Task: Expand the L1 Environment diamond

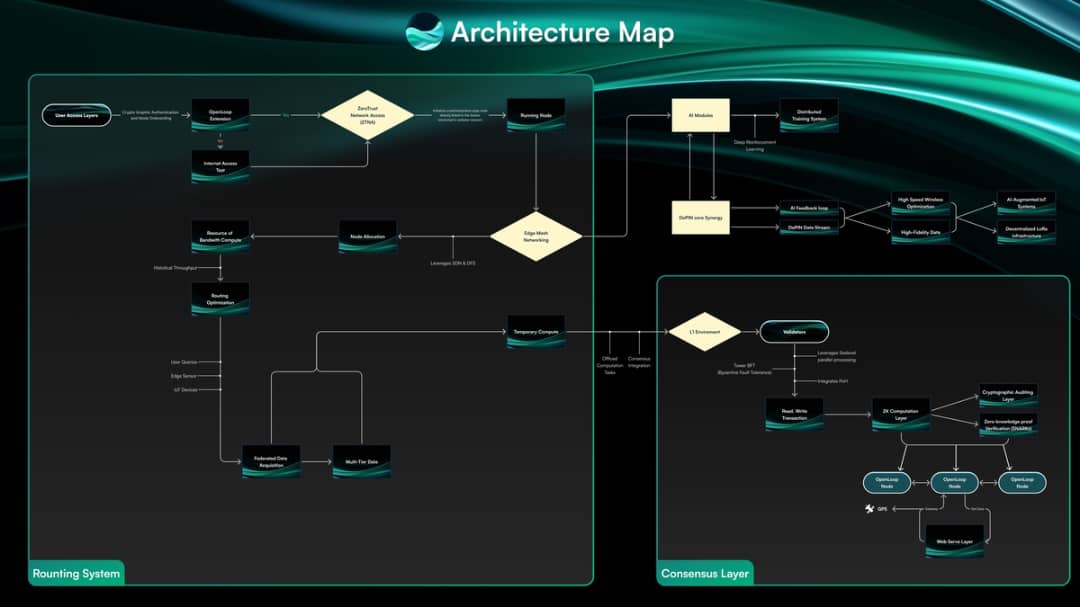Action: (x=704, y=329)
